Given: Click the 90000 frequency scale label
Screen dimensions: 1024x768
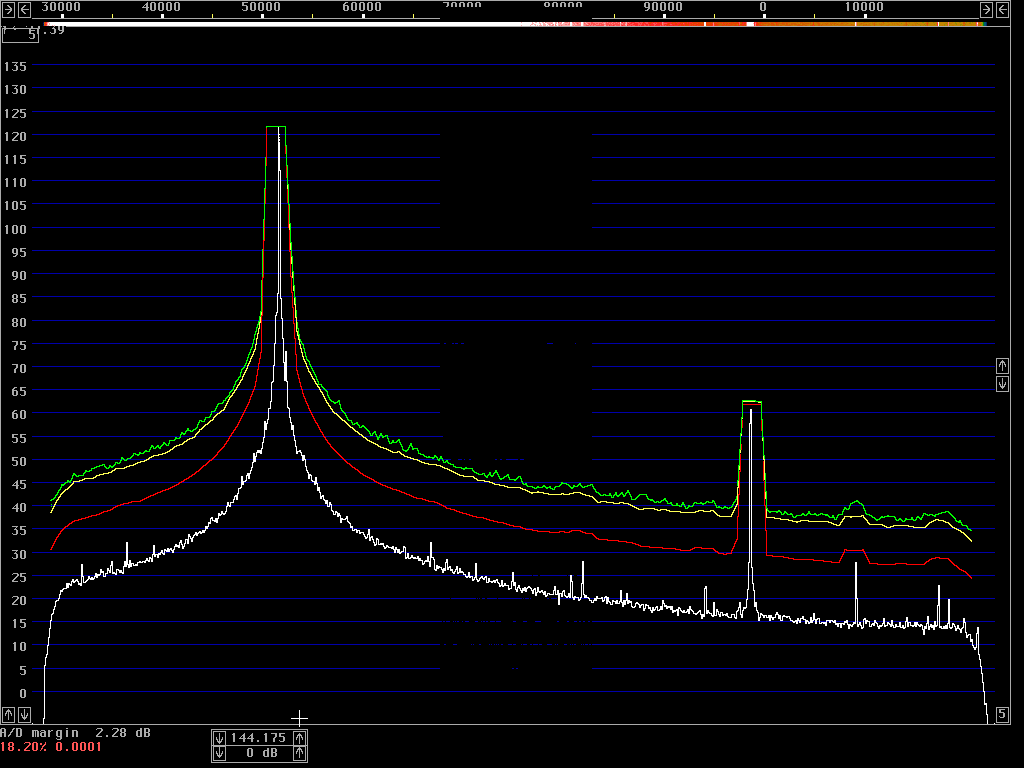Looking at the screenshot, I should pos(663,7).
